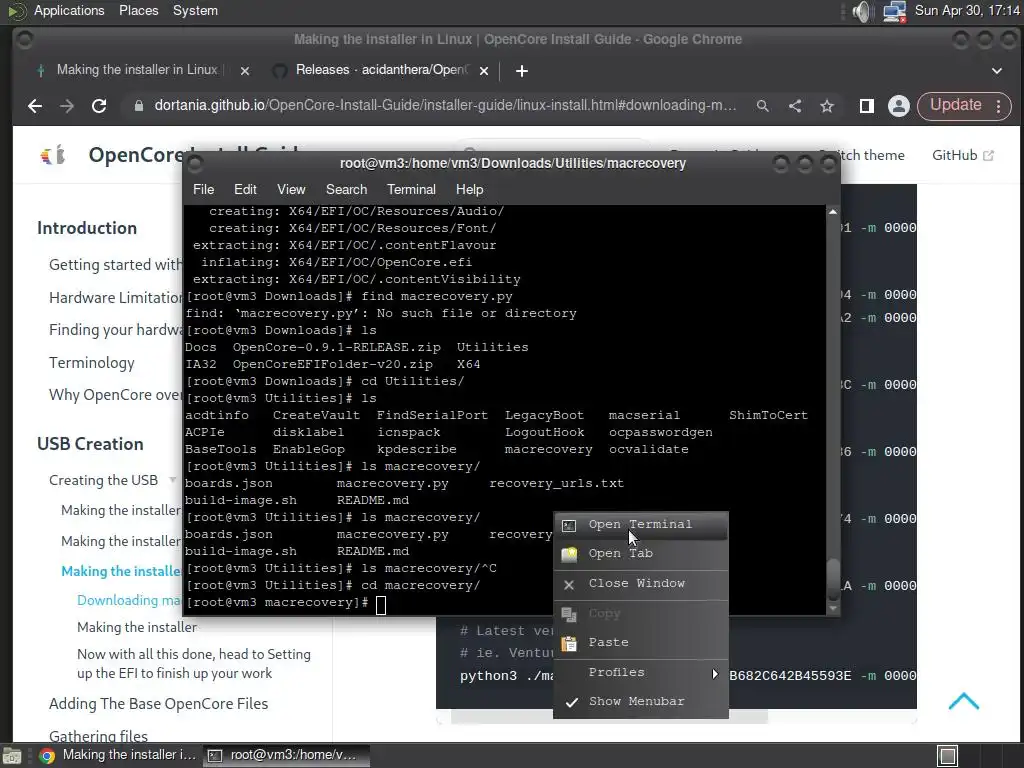
Task: Open the Chrome profile avatar
Action: (x=899, y=106)
